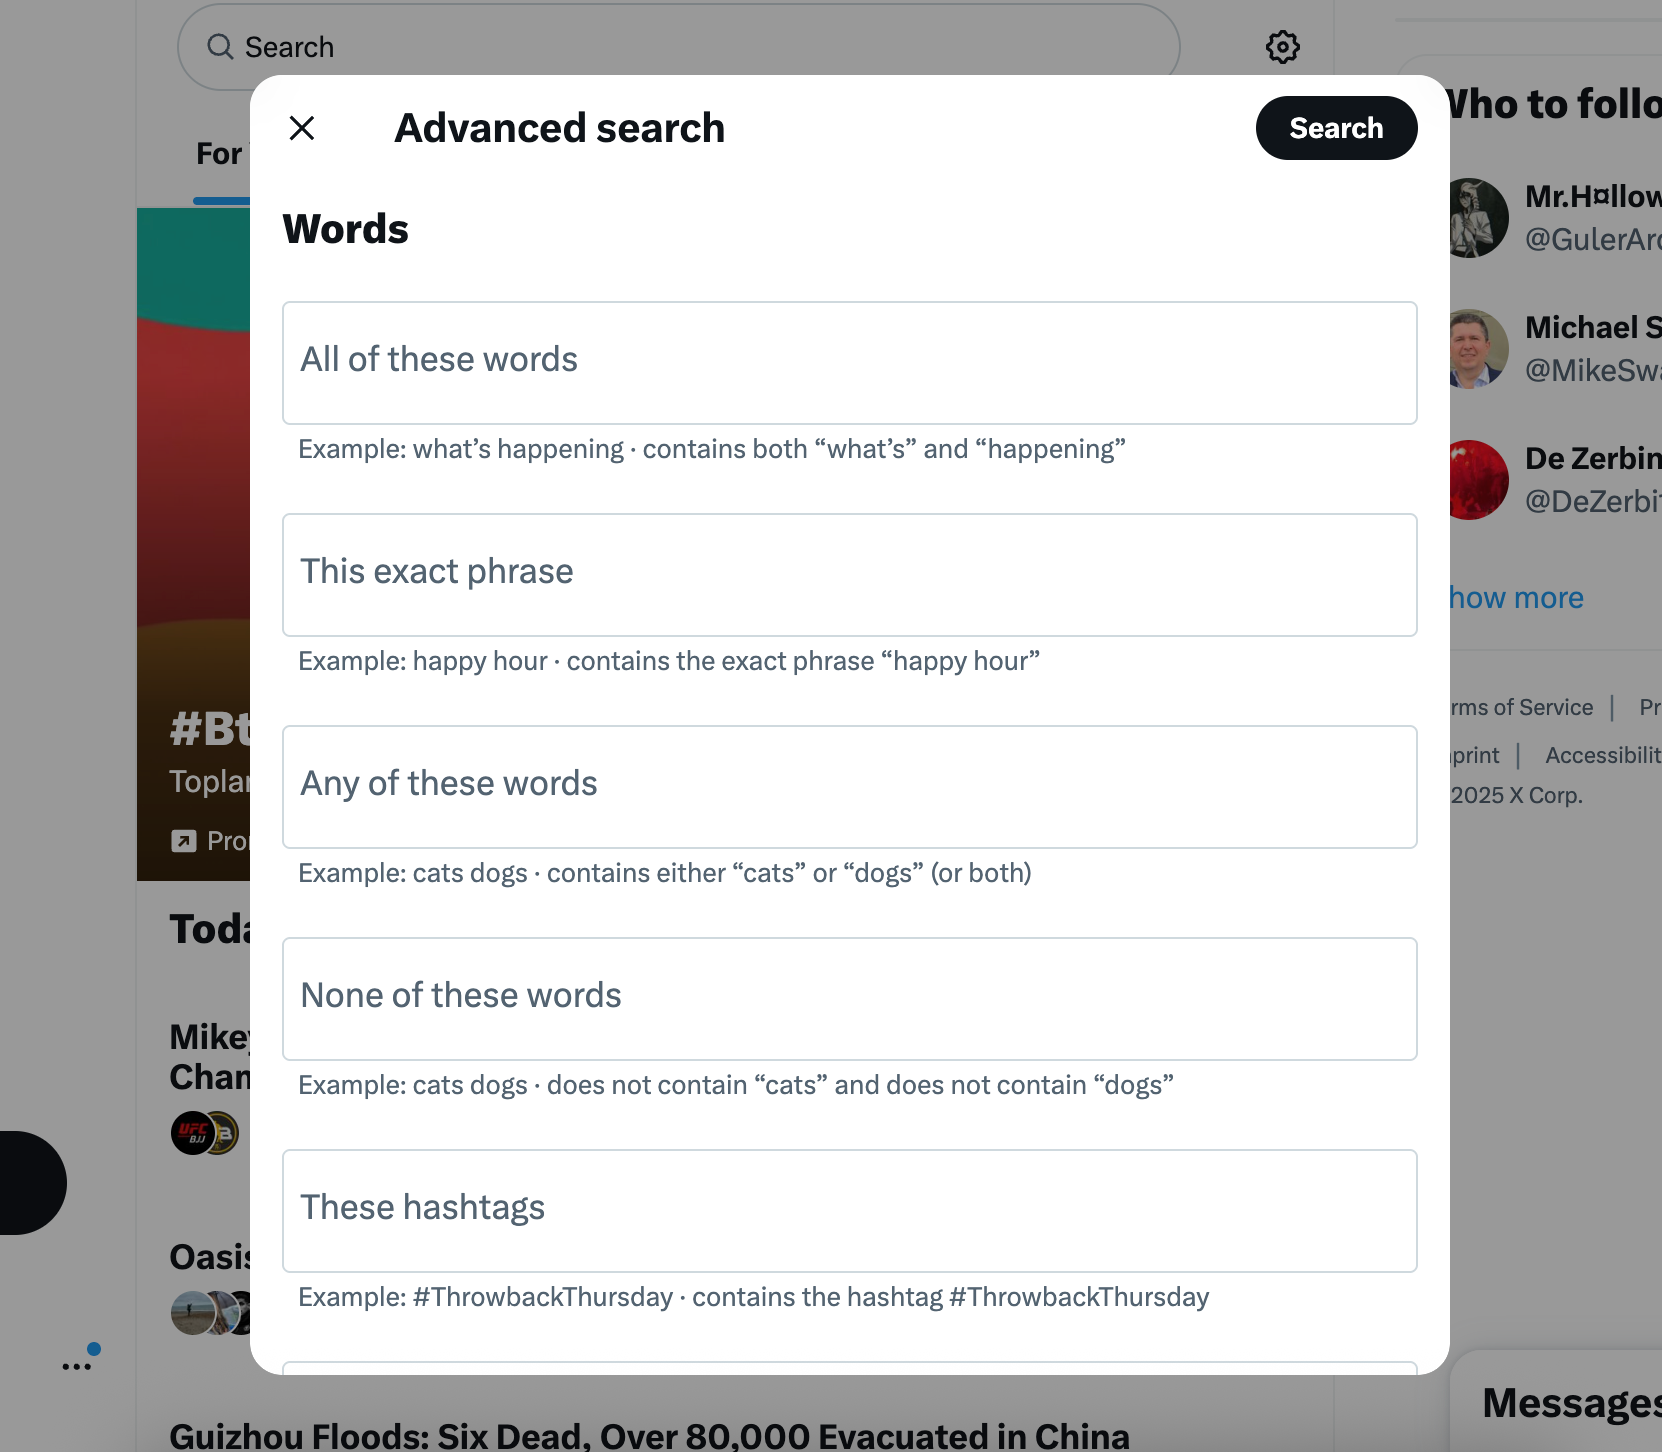
Task: Click the UFC BJJ circular event avatar
Action: tap(193, 1133)
